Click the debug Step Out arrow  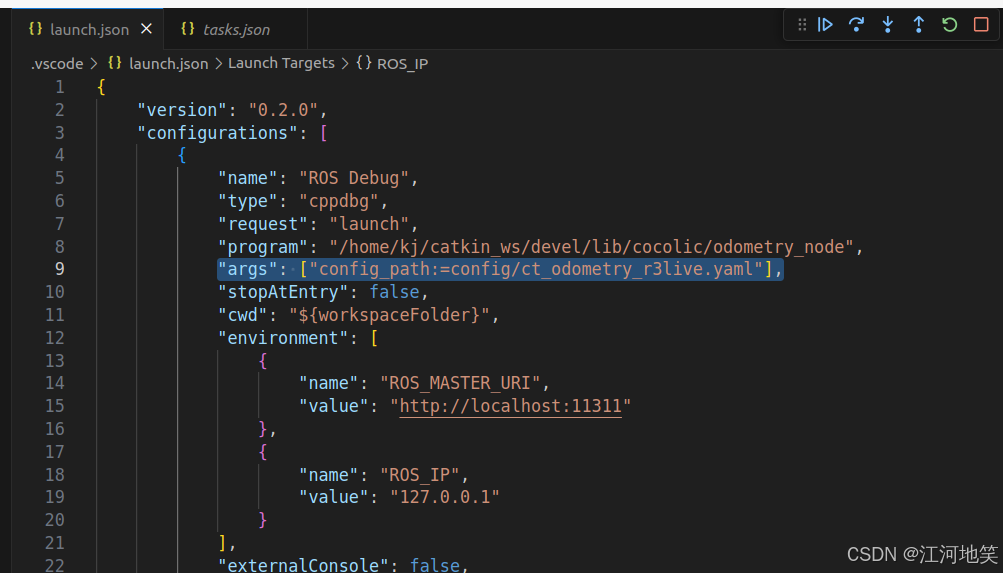pos(919,25)
